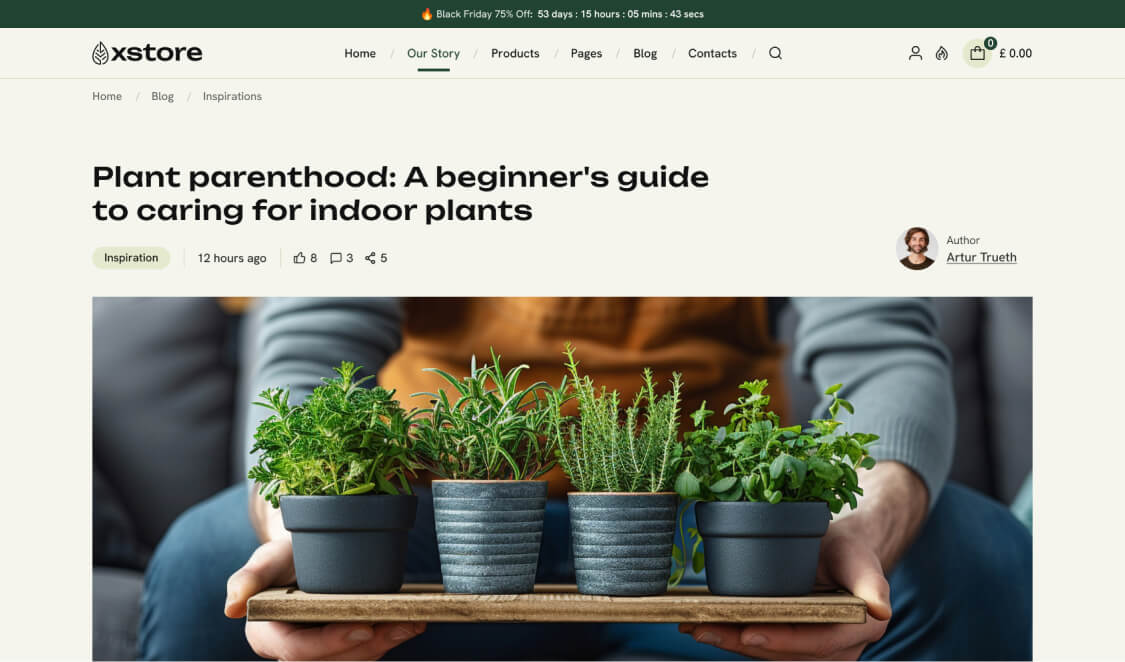Click the author avatar photo
Screen dimensions: 1125x662
point(916,248)
